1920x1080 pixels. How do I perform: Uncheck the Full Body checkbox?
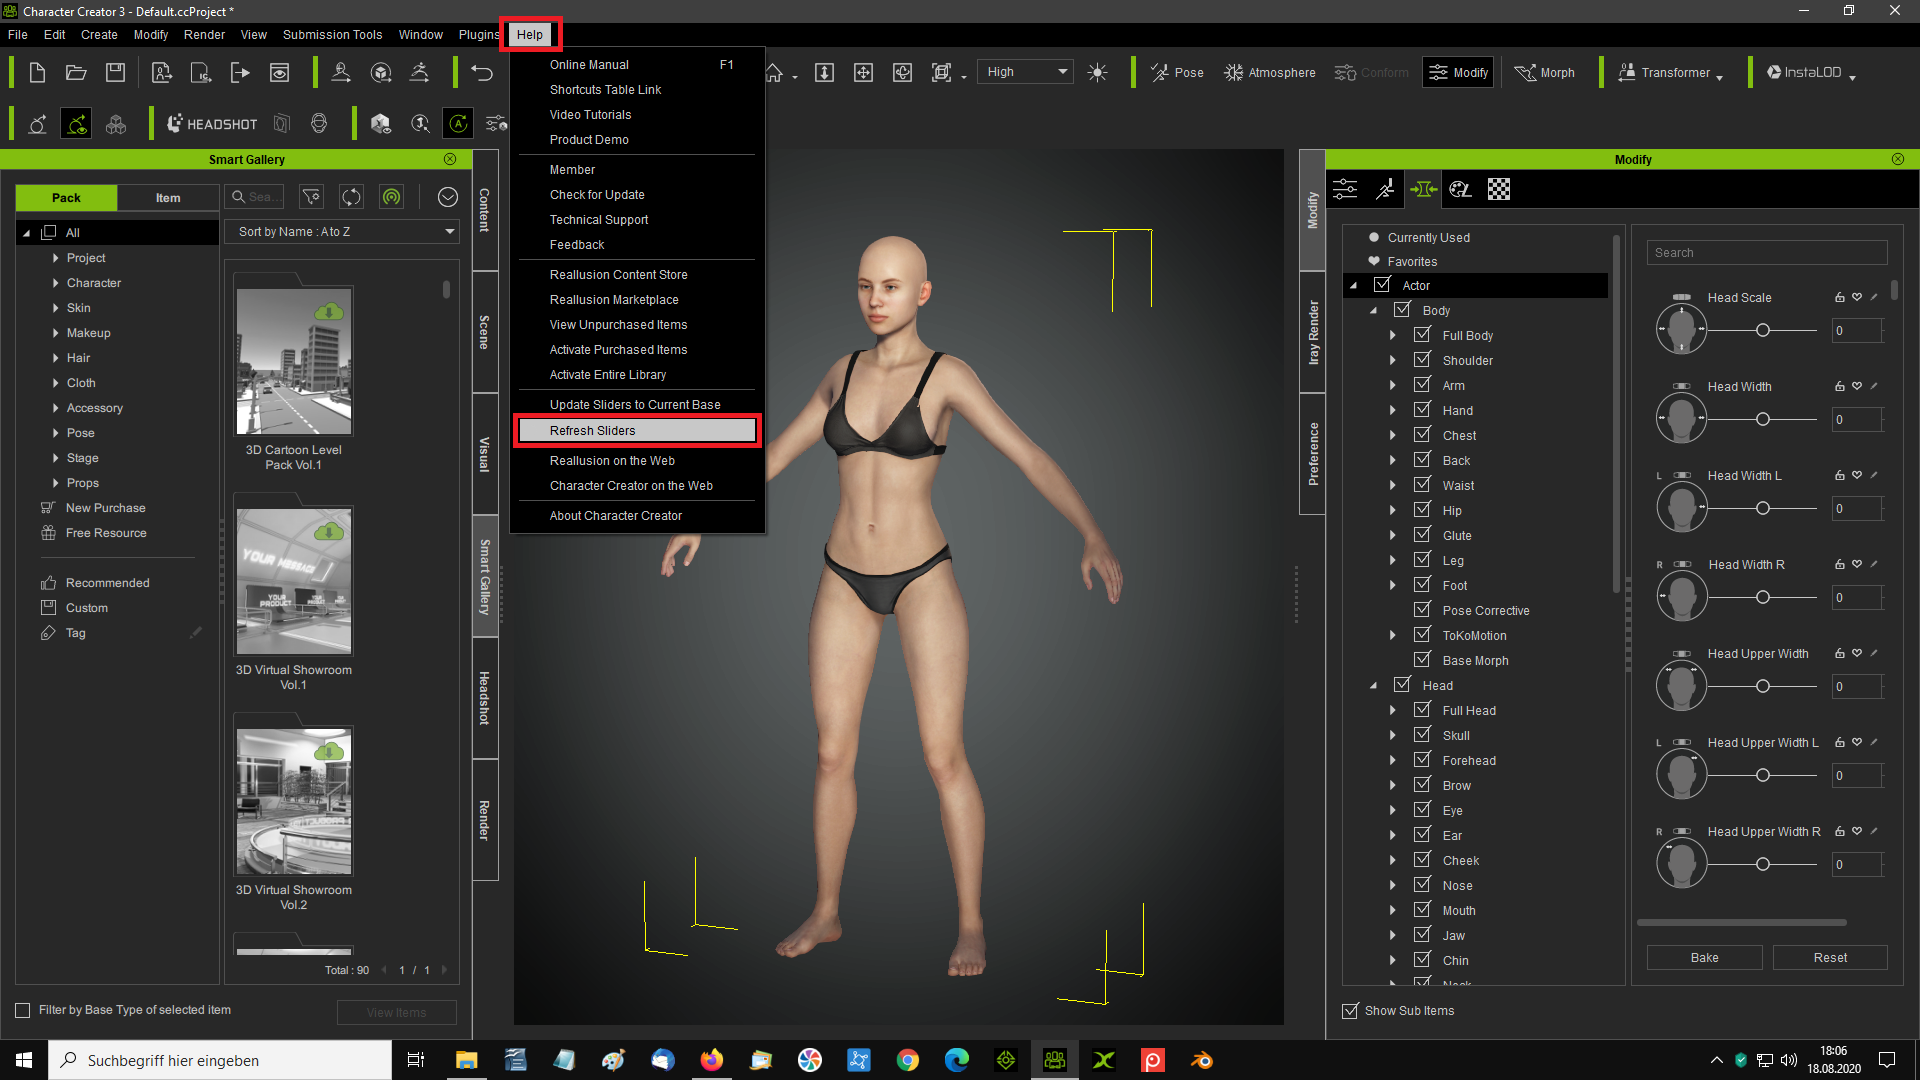pyautogui.click(x=1422, y=335)
